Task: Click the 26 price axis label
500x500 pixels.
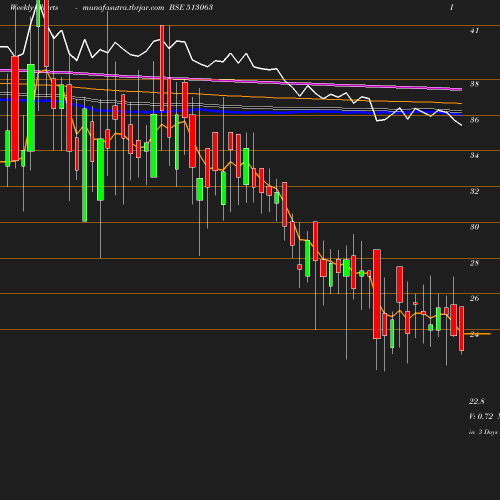Action: [x=474, y=298]
